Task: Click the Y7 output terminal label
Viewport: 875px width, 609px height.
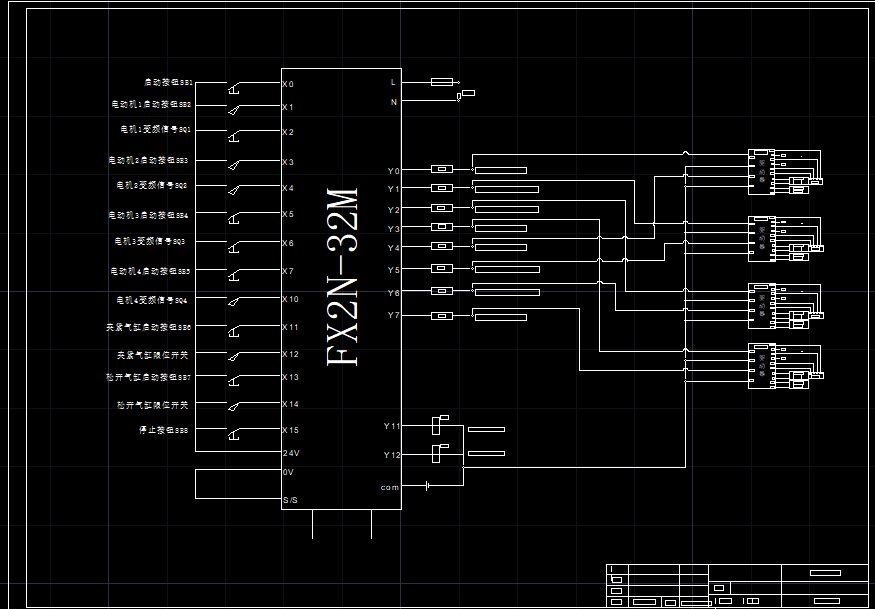Action: point(393,315)
